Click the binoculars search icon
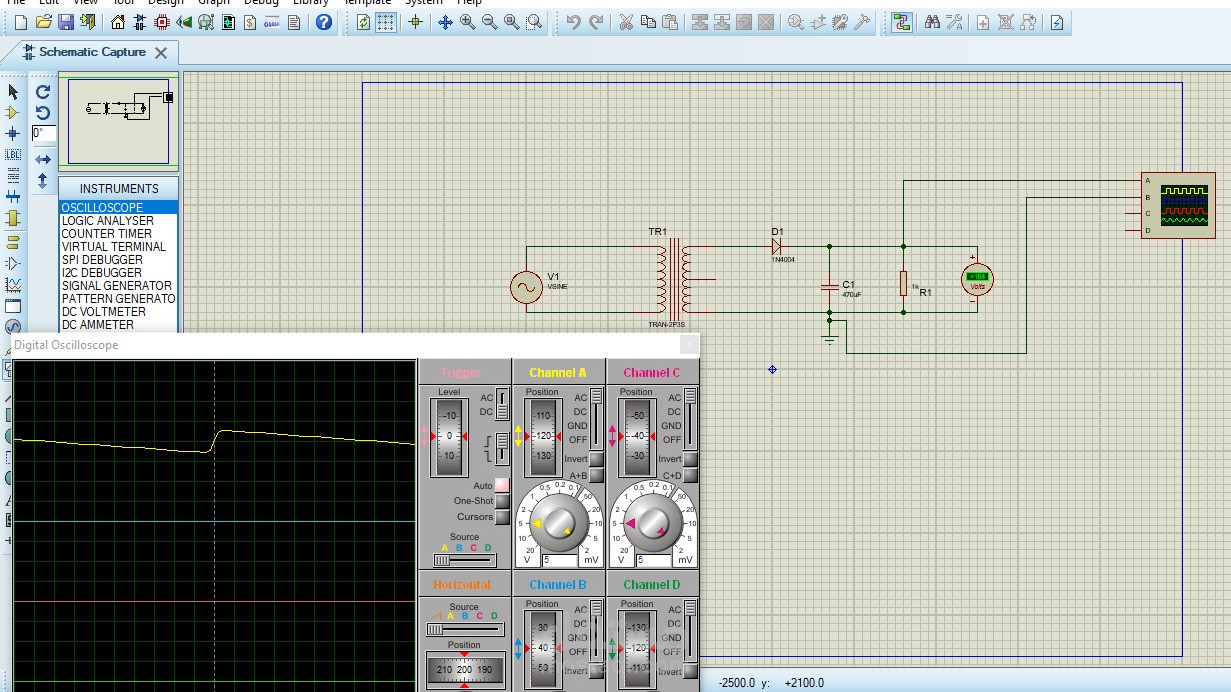 (x=932, y=22)
